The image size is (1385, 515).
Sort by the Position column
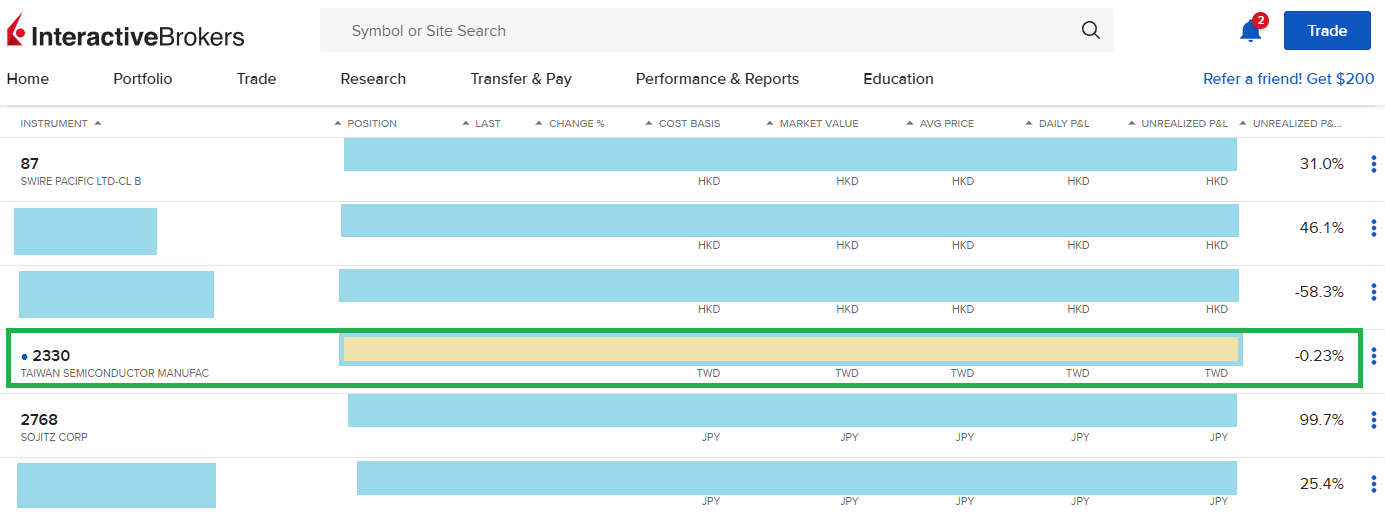coord(365,124)
